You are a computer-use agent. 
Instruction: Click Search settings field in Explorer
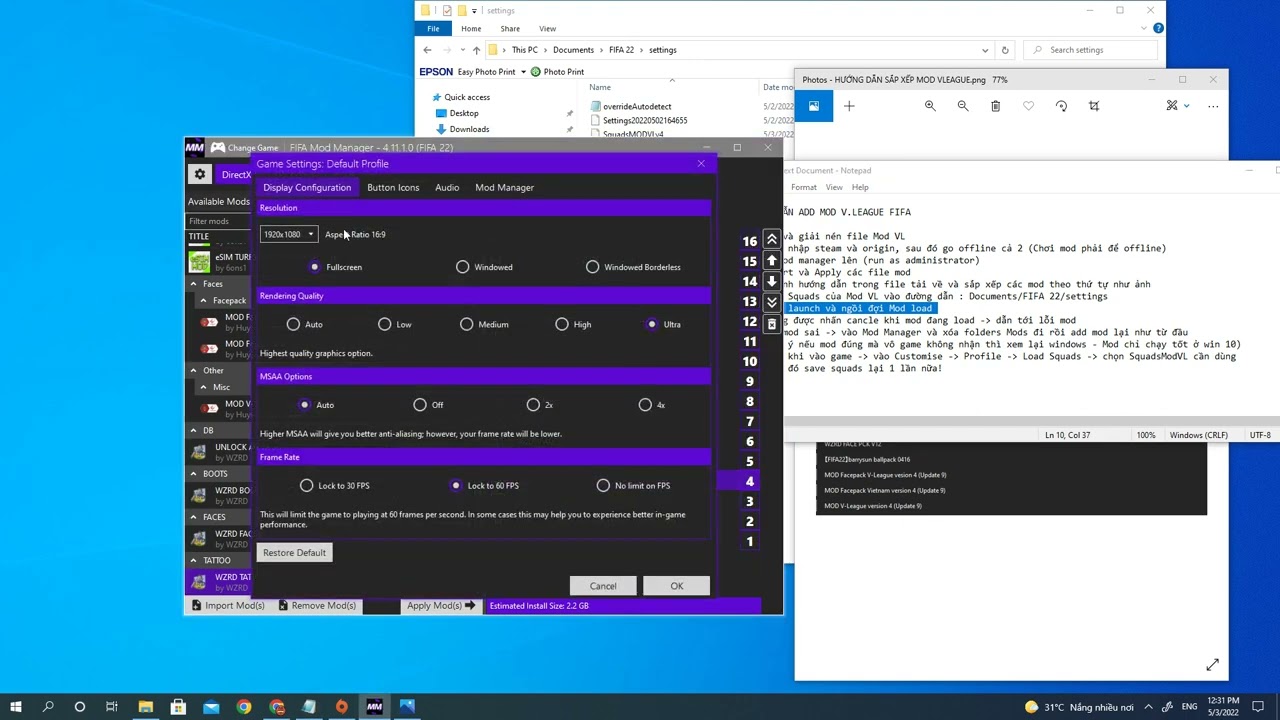tap(1092, 50)
